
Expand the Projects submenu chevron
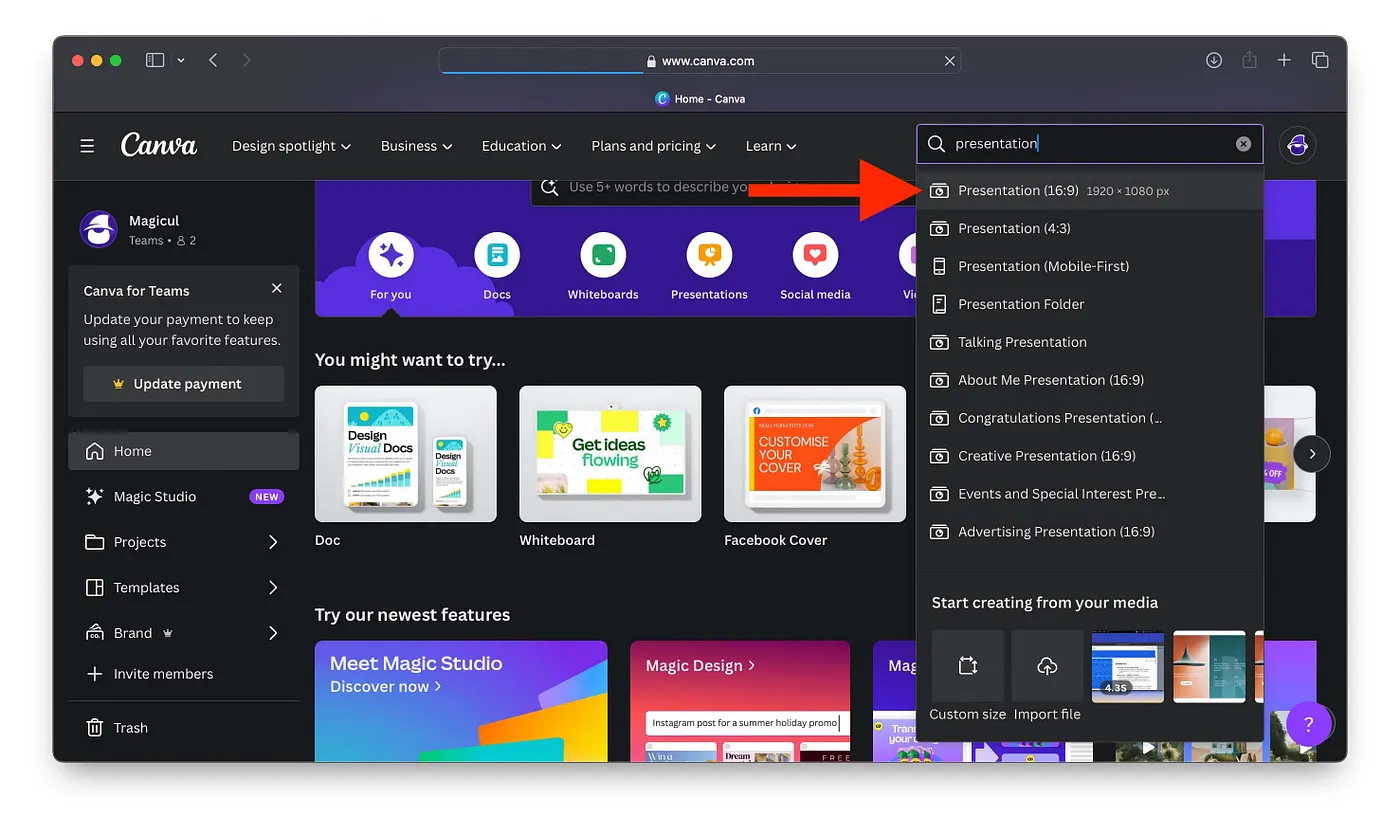coord(273,542)
